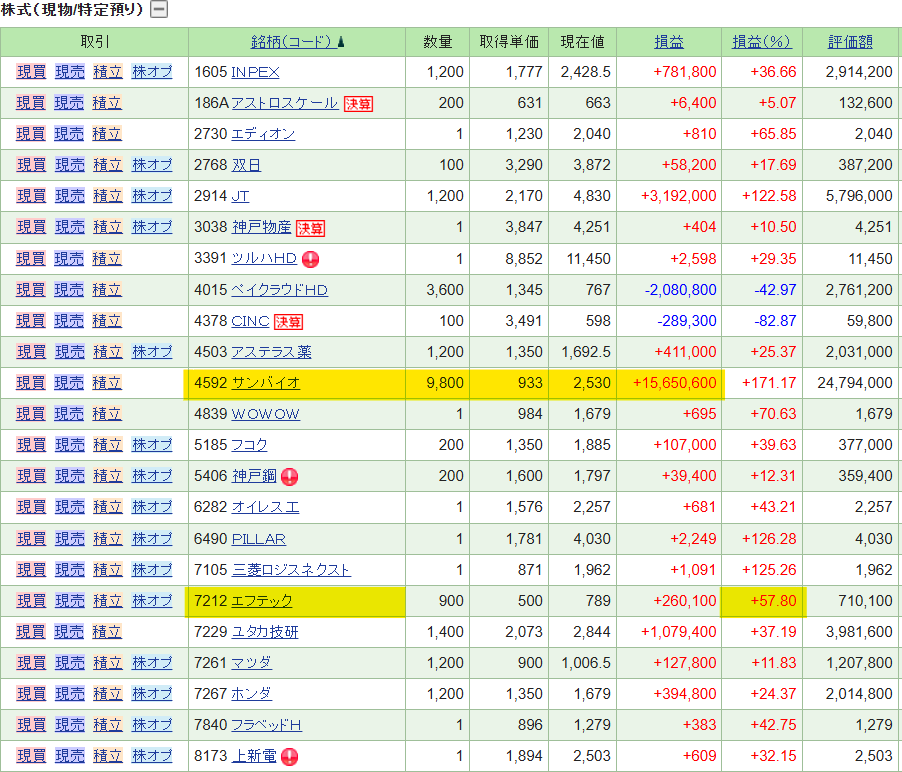Image resolution: width=902 pixels, height=772 pixels.
Task: Sort table by 損益(%) column header
Action: click(761, 42)
